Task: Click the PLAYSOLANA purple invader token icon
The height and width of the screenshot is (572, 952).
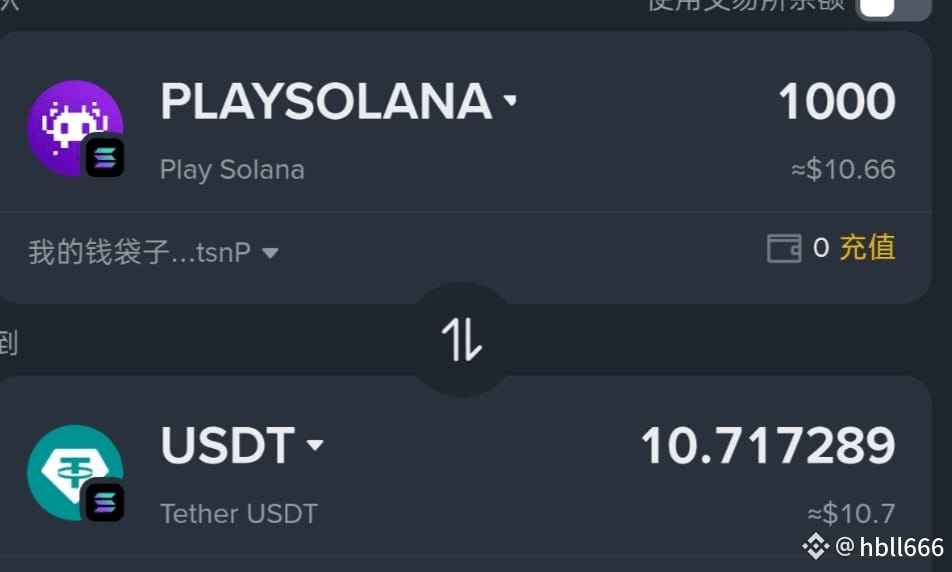Action: pos(75,128)
